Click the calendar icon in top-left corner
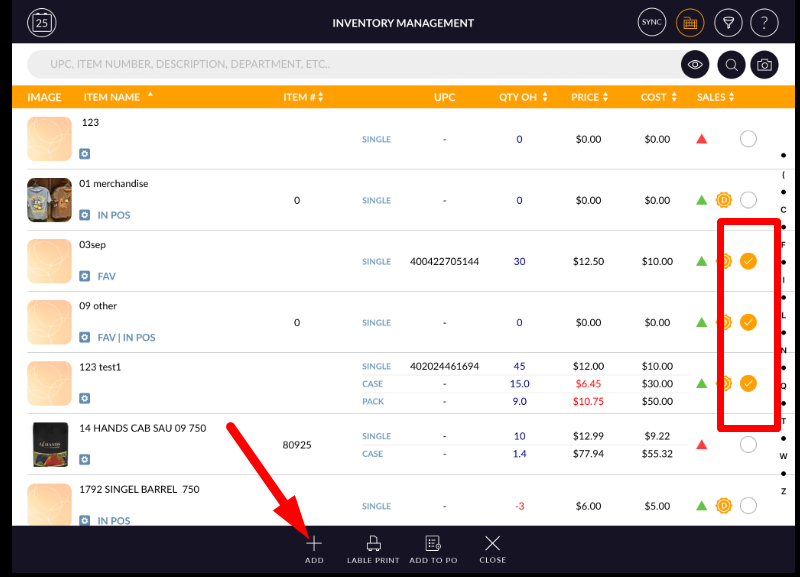 41,22
